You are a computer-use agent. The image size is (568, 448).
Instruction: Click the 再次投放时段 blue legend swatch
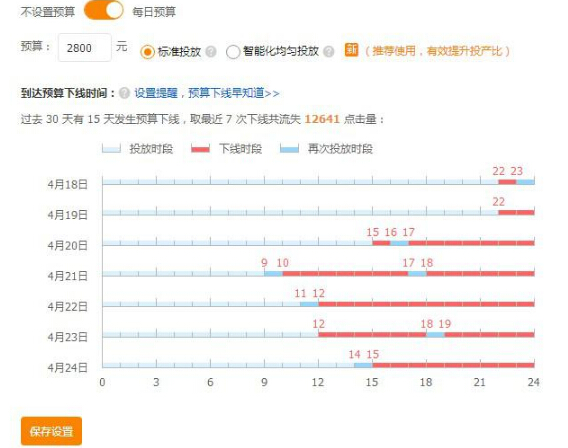[x=289, y=148]
